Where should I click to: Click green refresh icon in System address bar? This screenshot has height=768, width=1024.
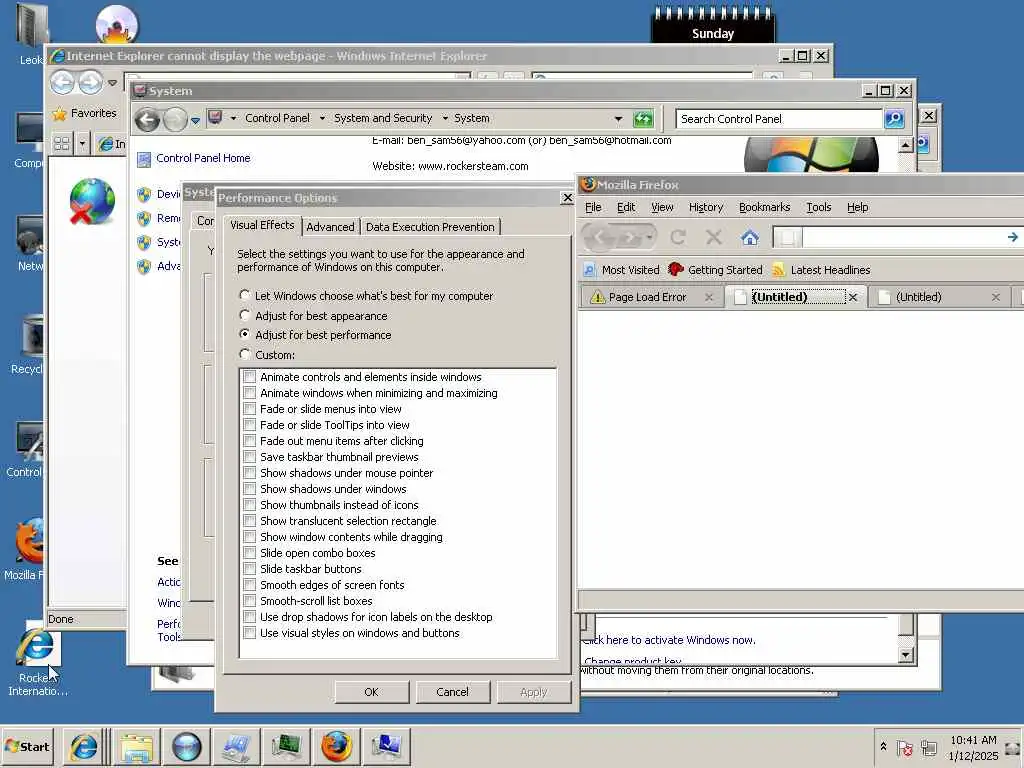coord(643,119)
